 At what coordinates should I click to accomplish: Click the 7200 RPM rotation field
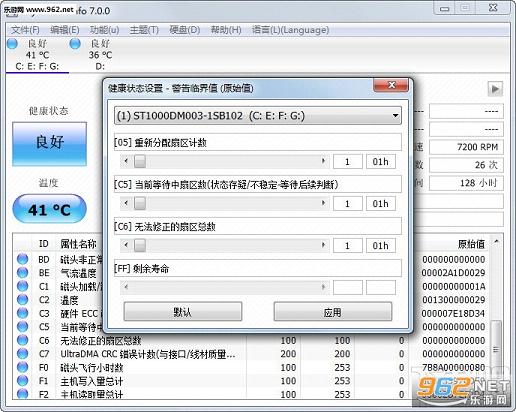(x=466, y=147)
